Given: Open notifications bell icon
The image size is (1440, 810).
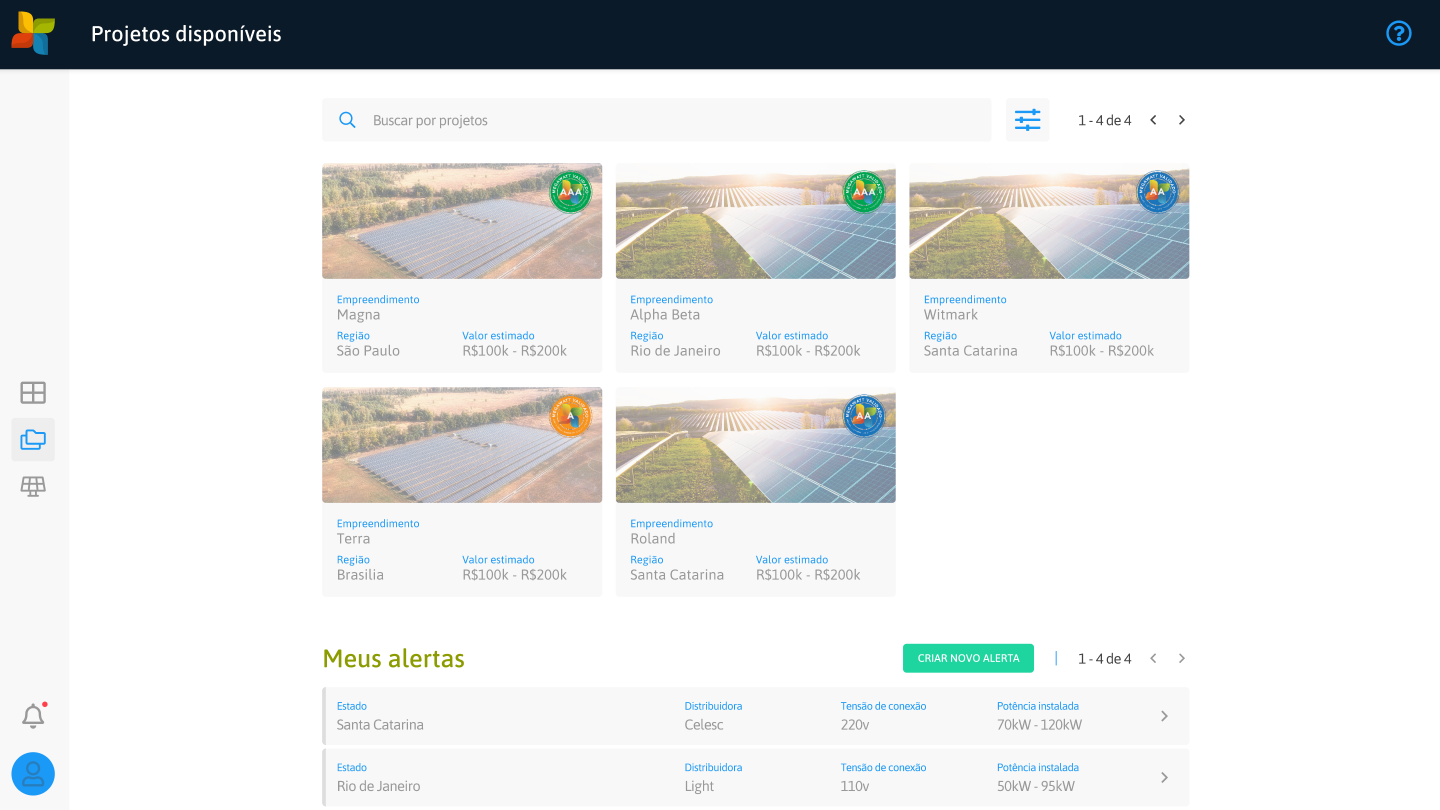Looking at the screenshot, I should (x=33, y=716).
